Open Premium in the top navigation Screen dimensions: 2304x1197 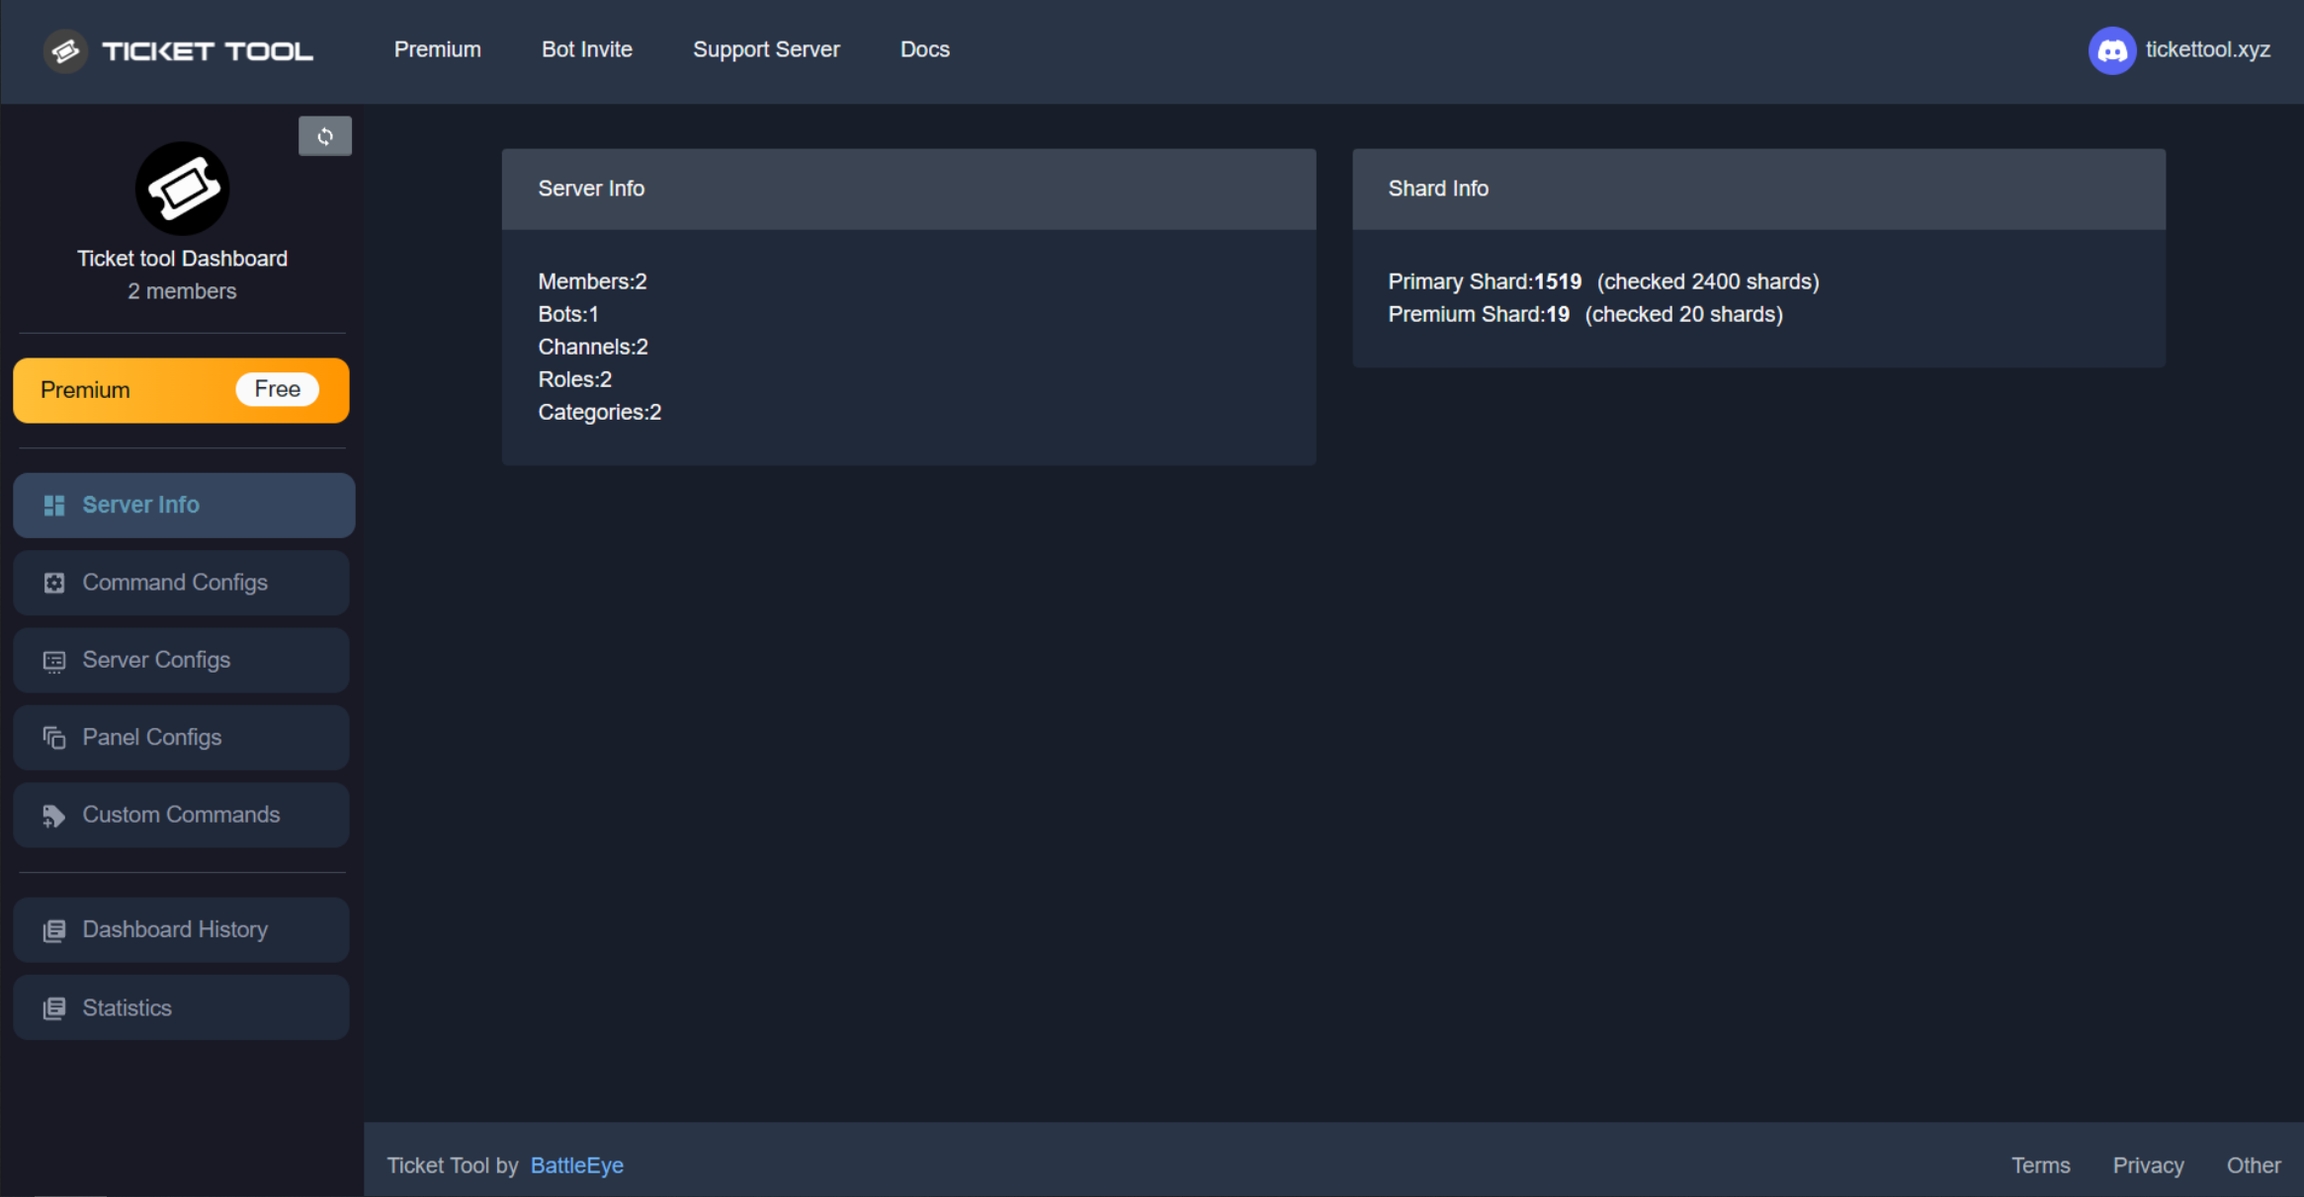click(x=437, y=49)
